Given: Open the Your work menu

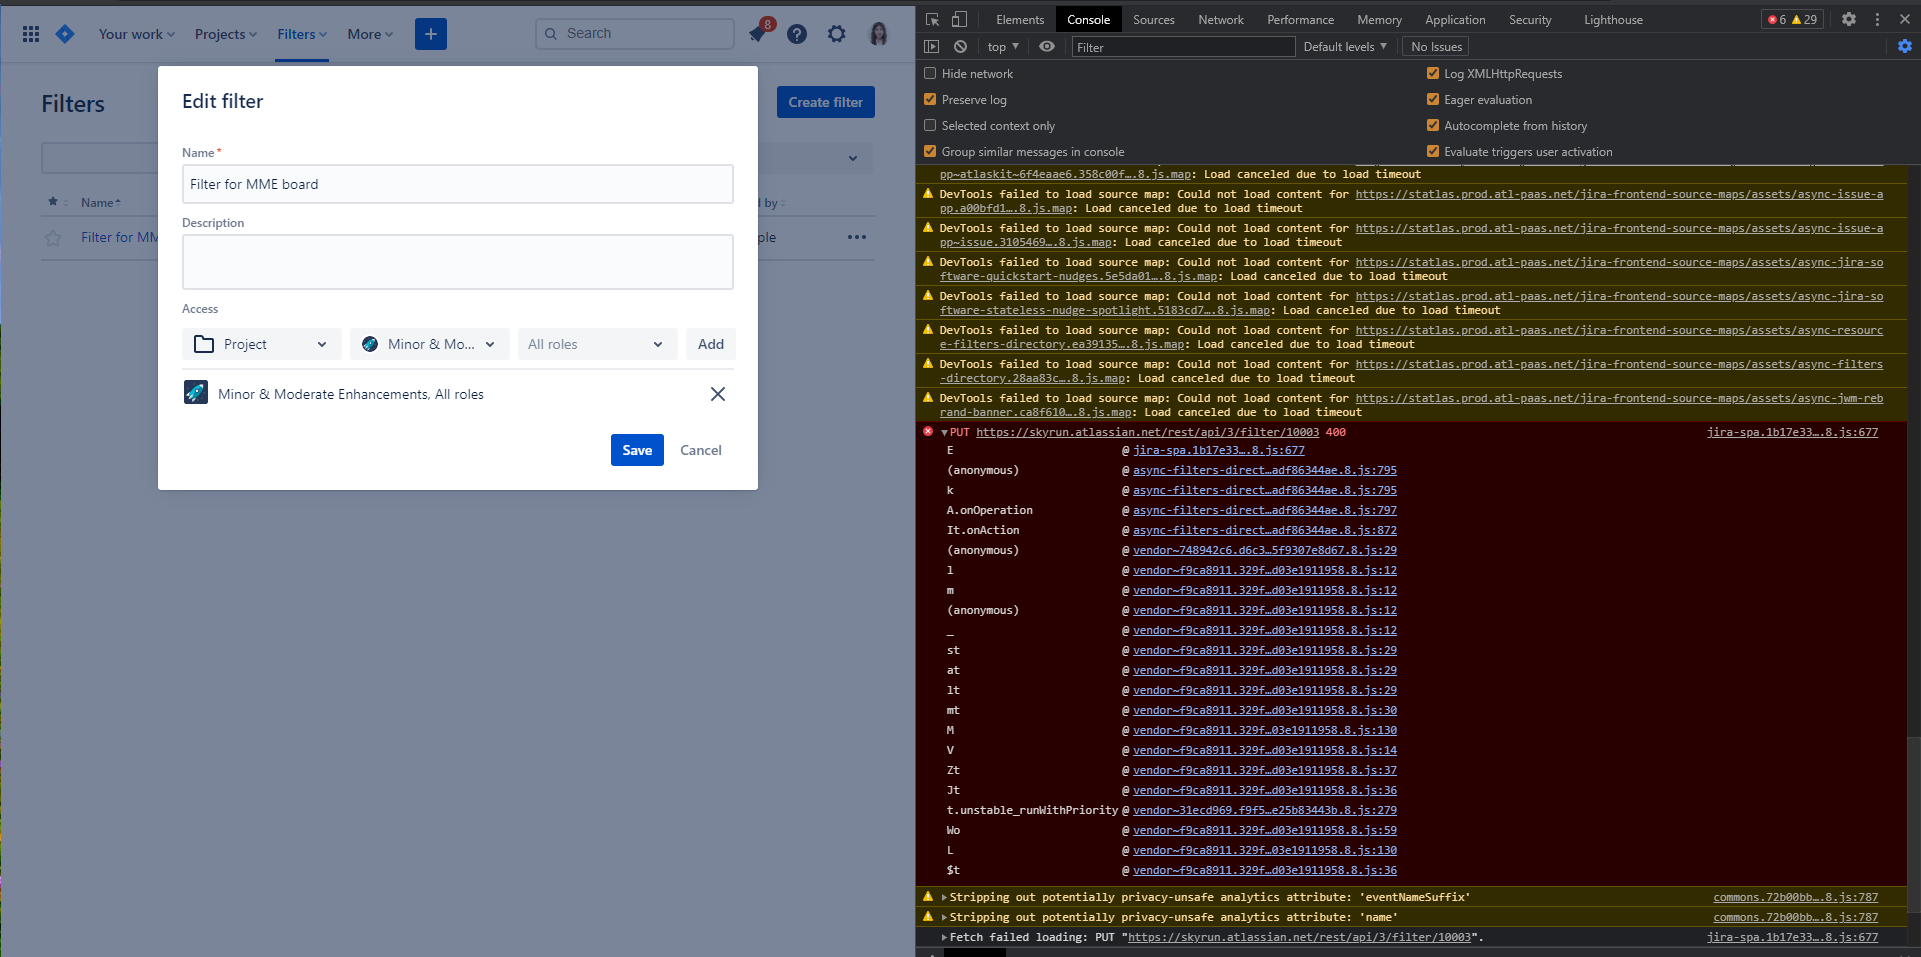Looking at the screenshot, I should [x=137, y=34].
